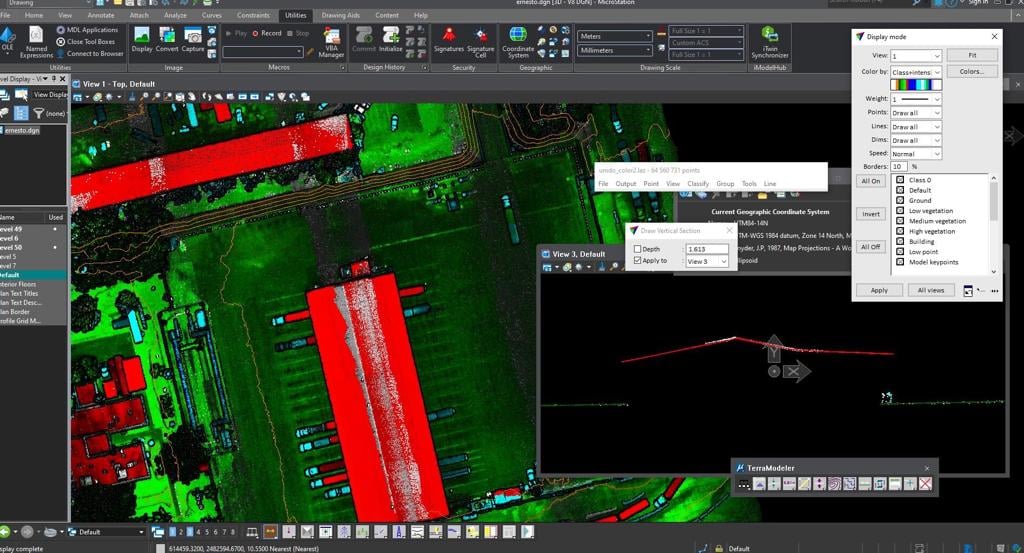Open the Classify menu
Viewport: 1024px width, 553px height.
pyautogui.click(x=697, y=184)
